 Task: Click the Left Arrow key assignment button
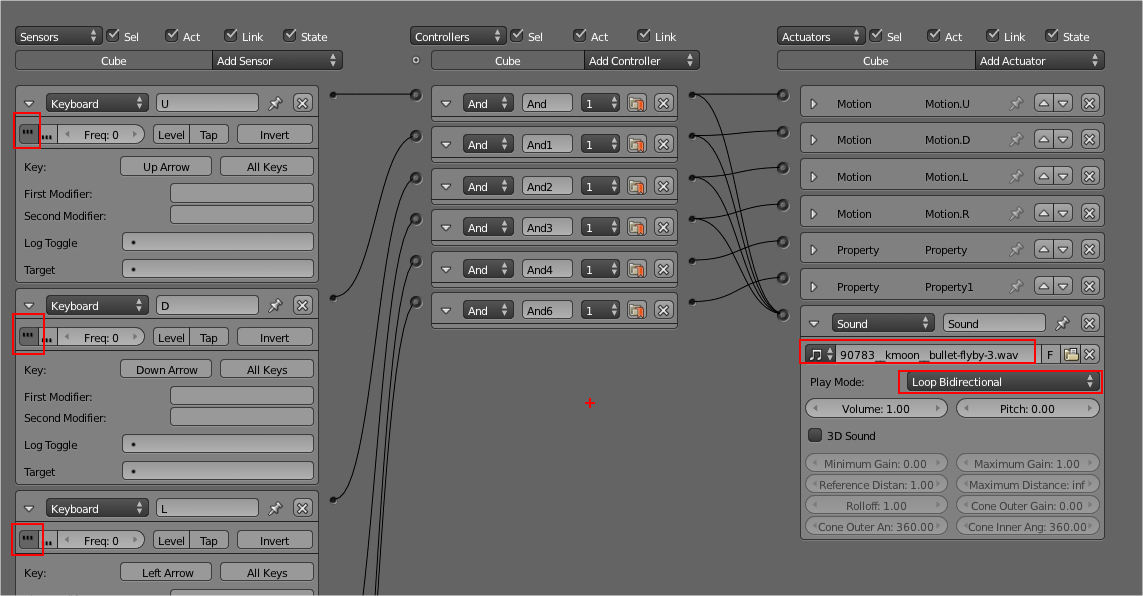tap(166, 573)
